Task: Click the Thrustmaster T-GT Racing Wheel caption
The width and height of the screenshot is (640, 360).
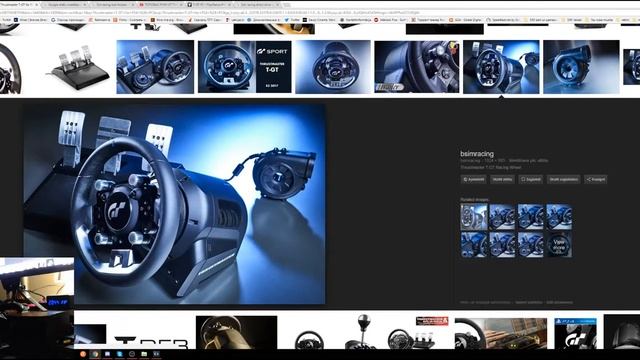Action: pyautogui.click(x=490, y=167)
